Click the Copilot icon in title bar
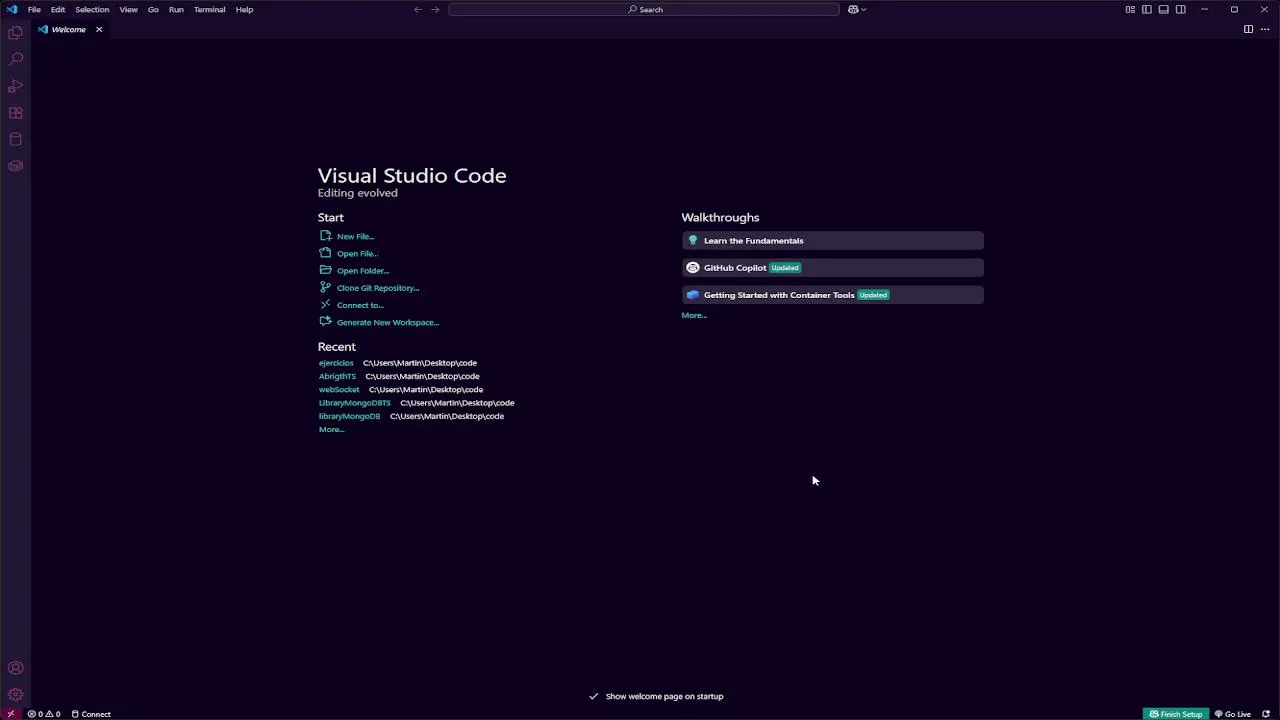 click(x=853, y=9)
